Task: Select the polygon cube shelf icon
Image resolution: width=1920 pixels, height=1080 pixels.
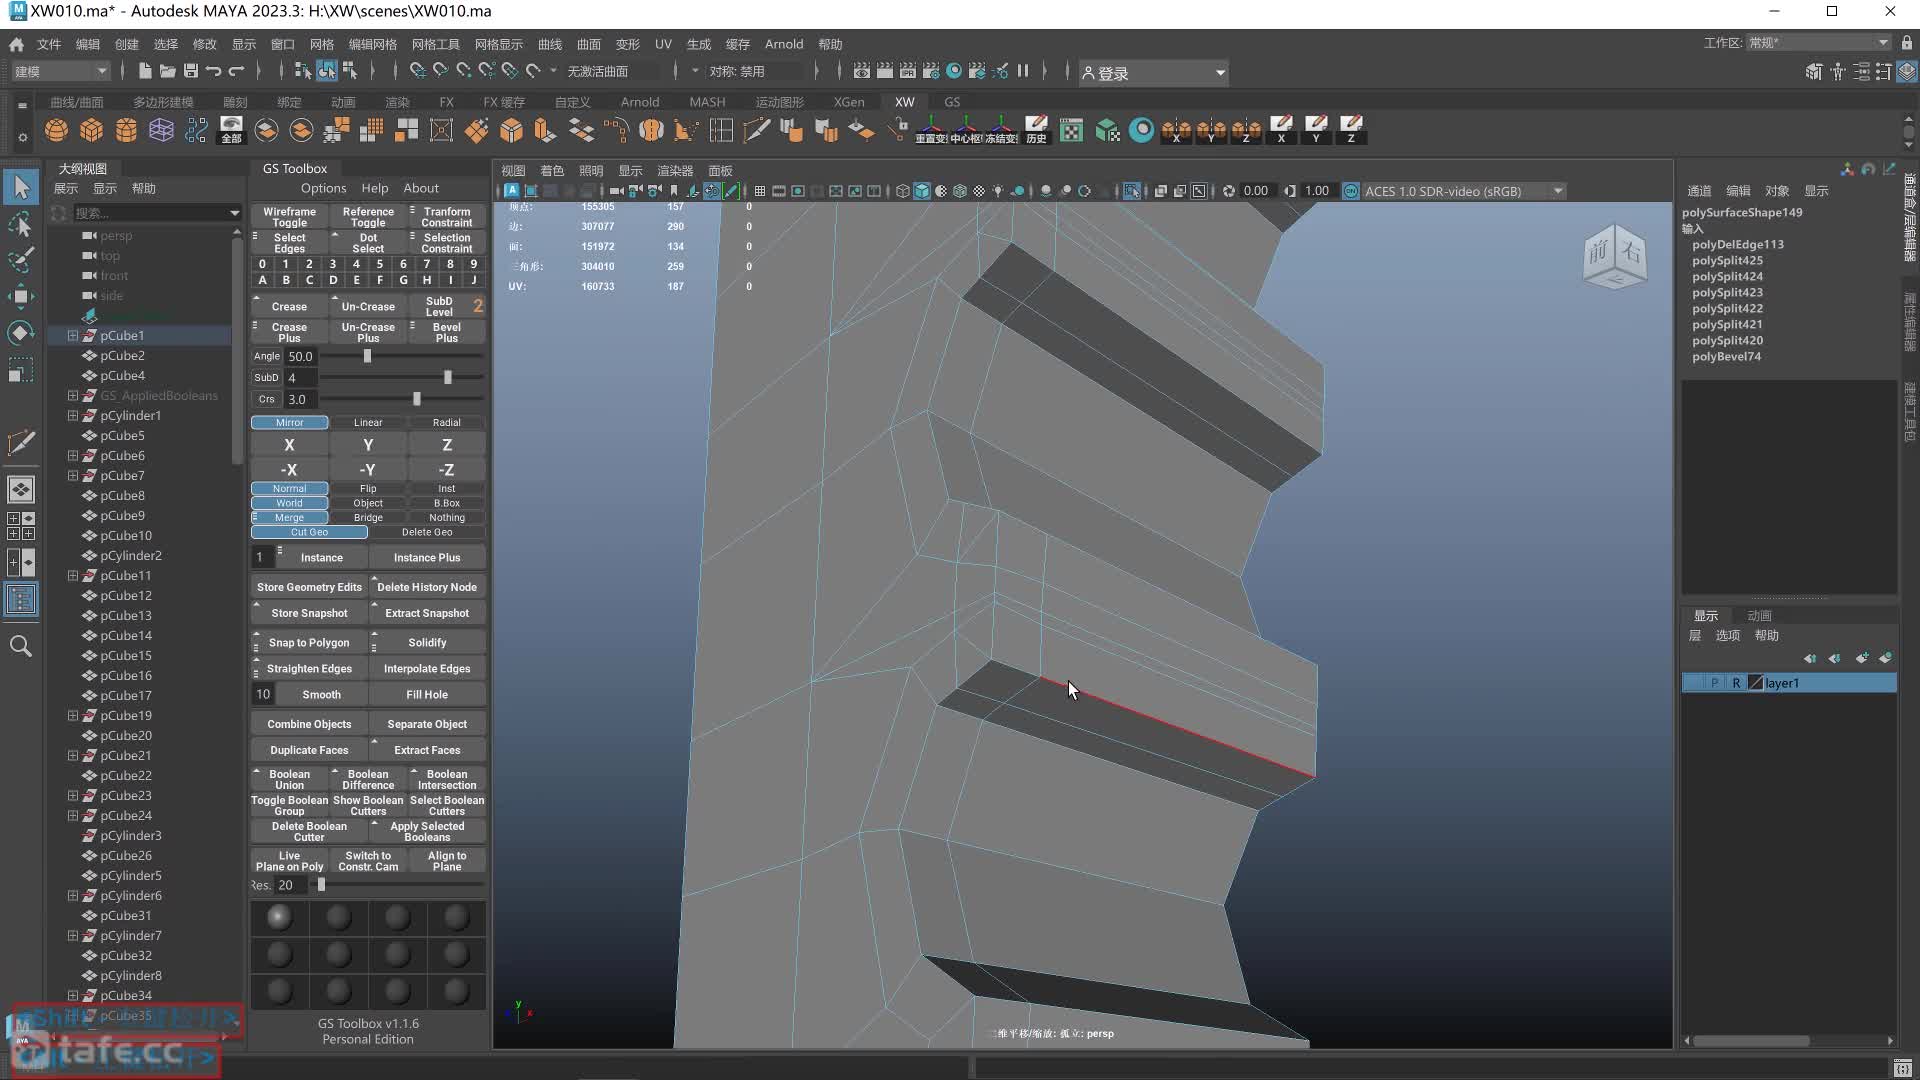Action: pyautogui.click(x=92, y=130)
